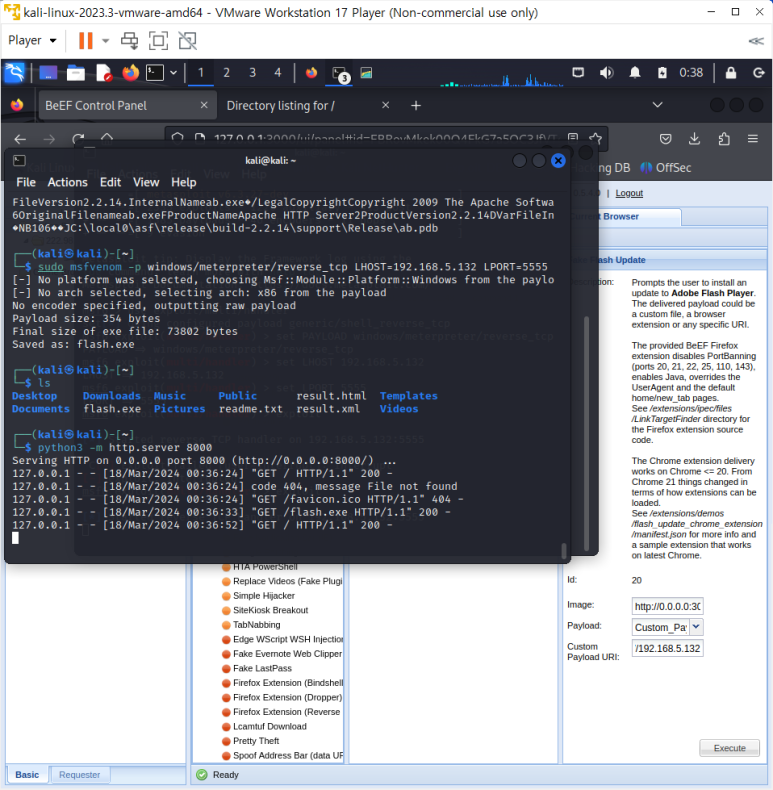The image size is (773, 790).
Task: Open the VMware Player menu
Action: pyautogui.click(x=32, y=40)
